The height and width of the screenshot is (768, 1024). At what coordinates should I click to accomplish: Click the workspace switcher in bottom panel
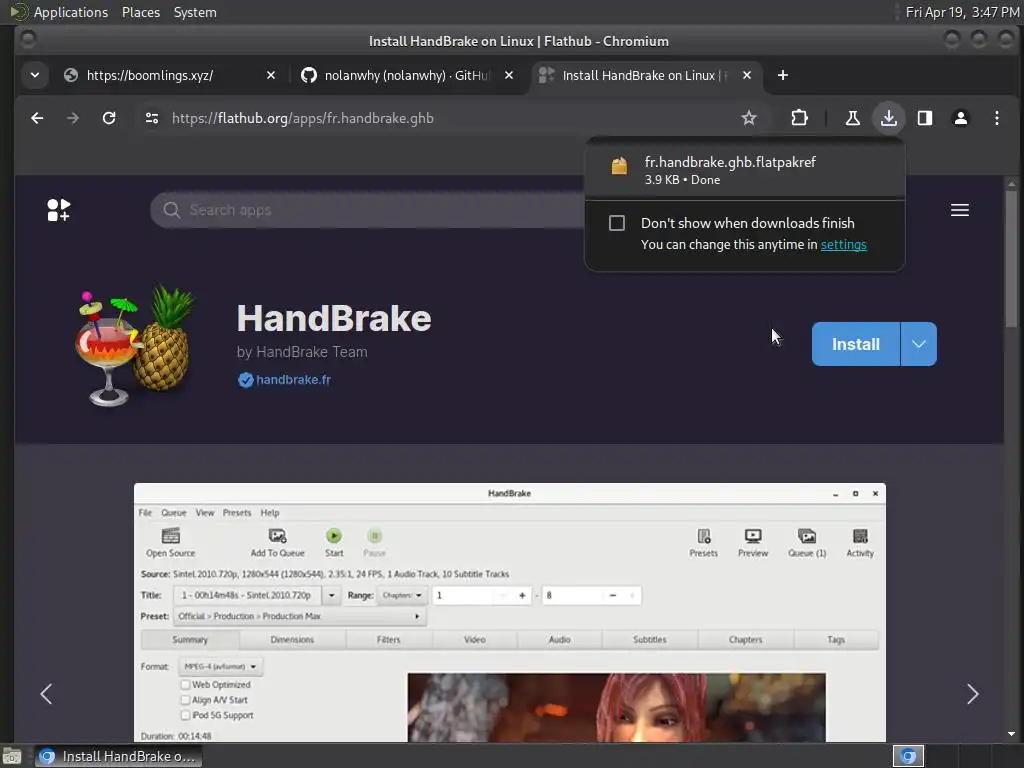(x=908, y=756)
